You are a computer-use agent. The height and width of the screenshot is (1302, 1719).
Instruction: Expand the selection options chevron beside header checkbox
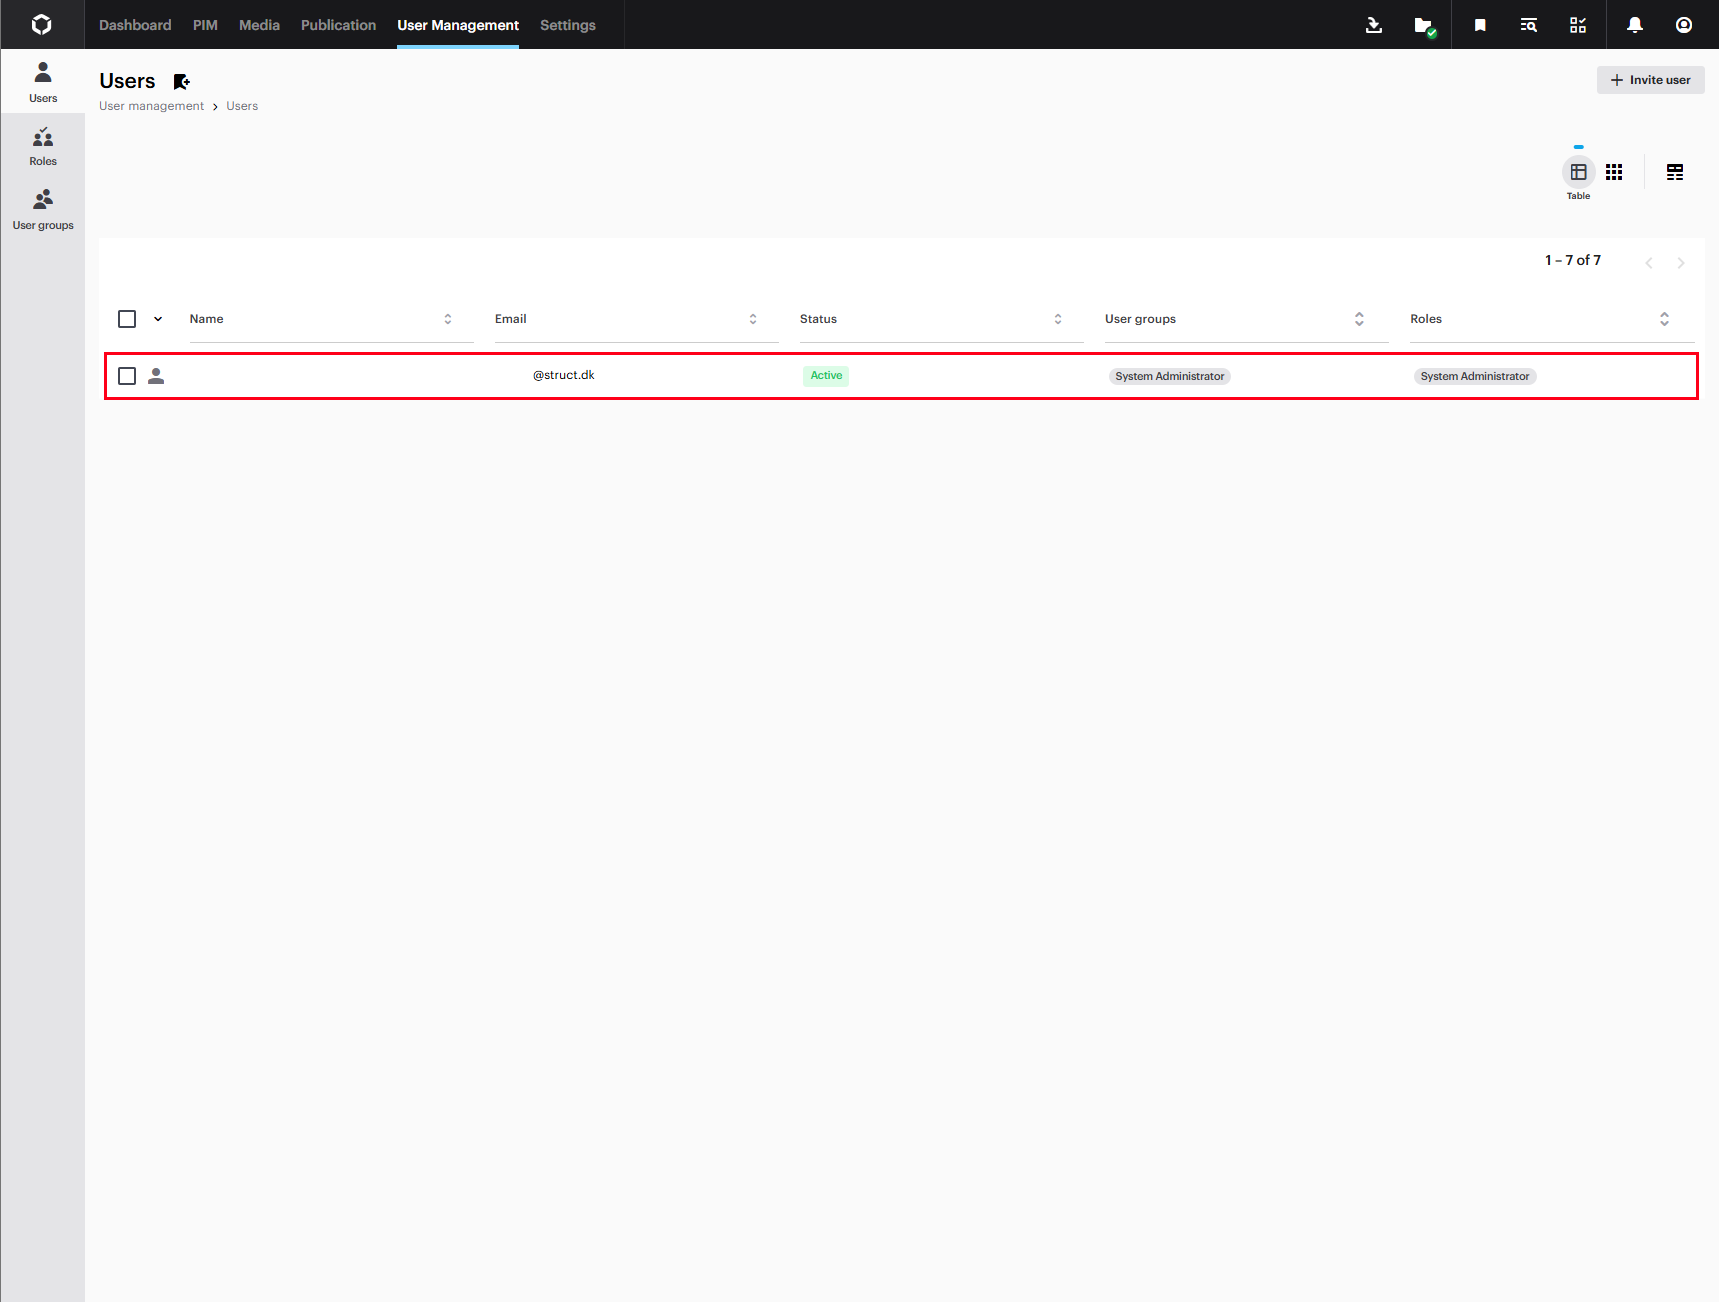point(158,319)
